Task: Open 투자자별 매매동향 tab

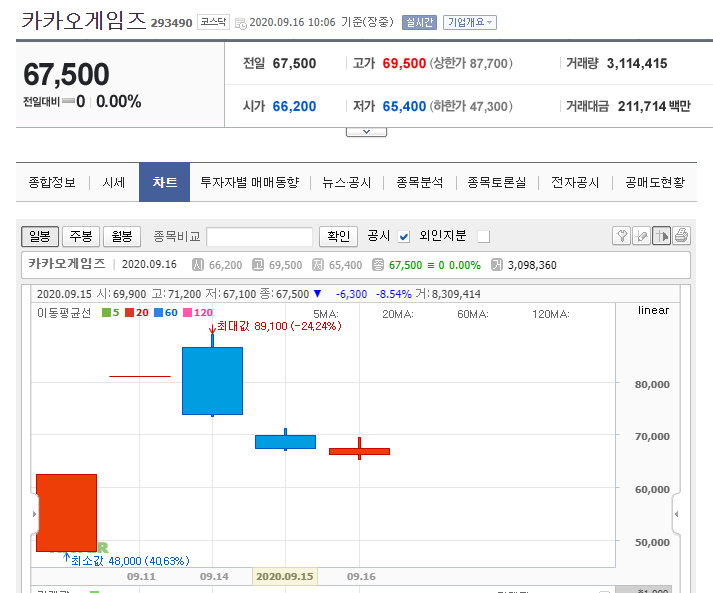Action: click(250, 182)
